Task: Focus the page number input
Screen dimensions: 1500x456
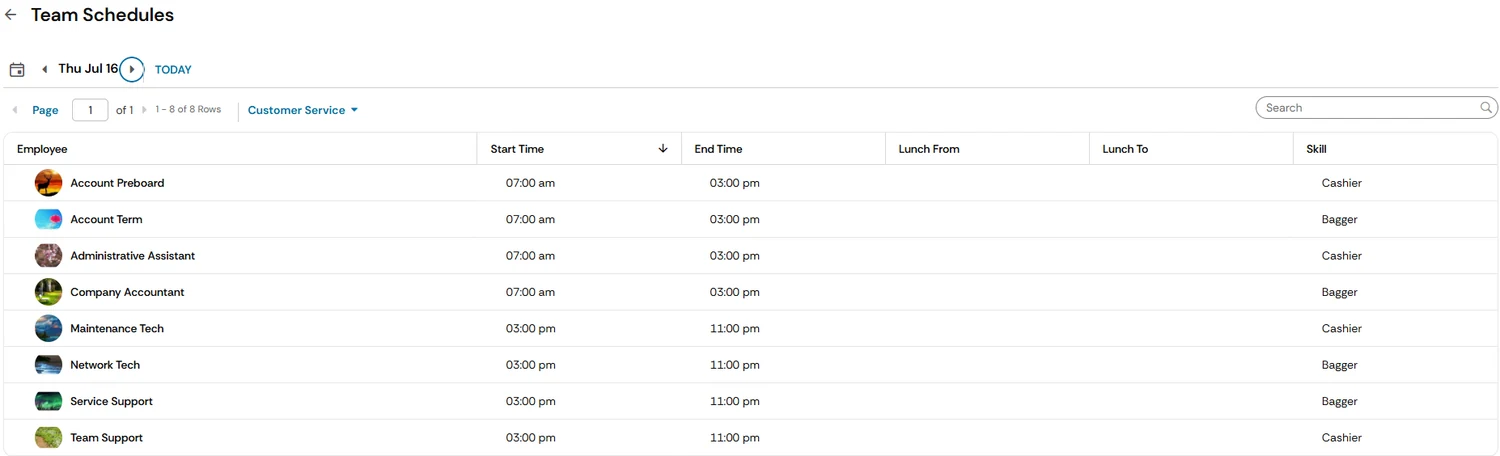Action: coord(90,110)
